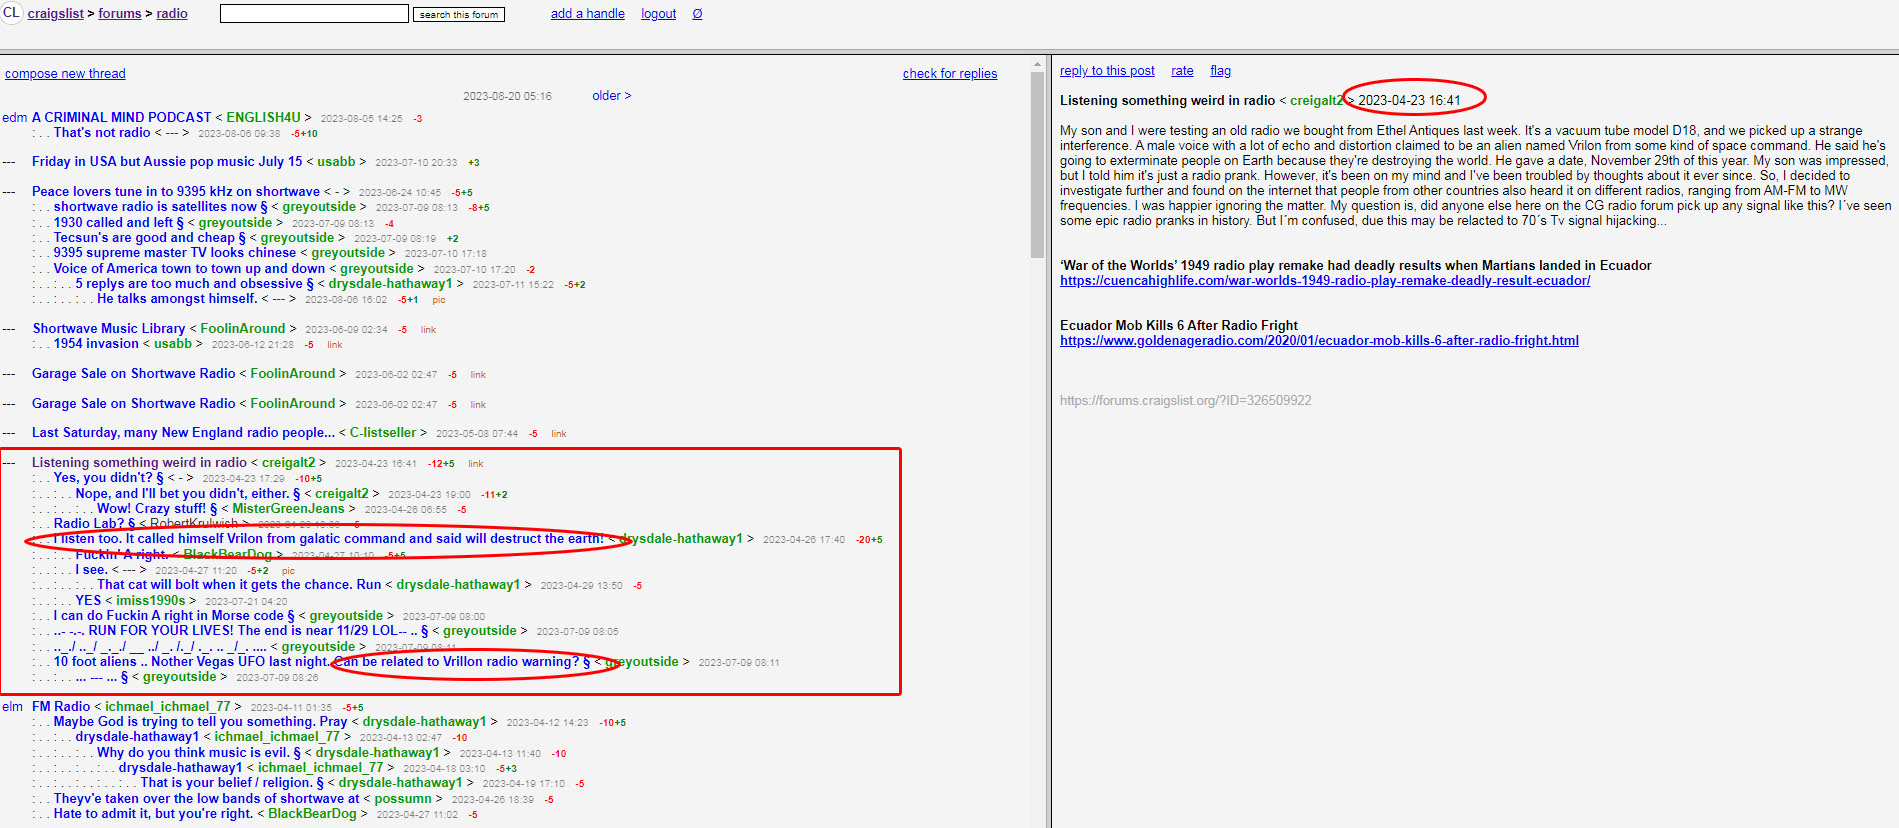Open '10 foot aliens .. Nother Vegas UFO' reply

pos(322,662)
